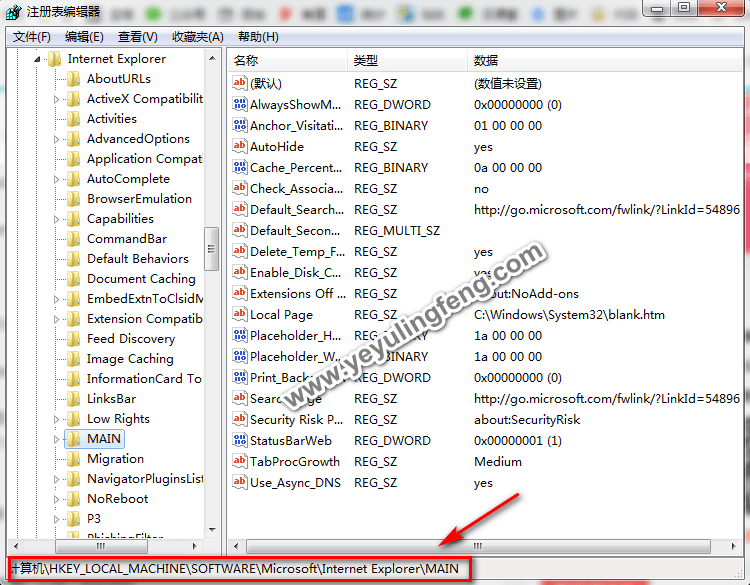The height and width of the screenshot is (585, 750).
Task: Collapse the Internet Explorer tree node
Action: [37, 59]
